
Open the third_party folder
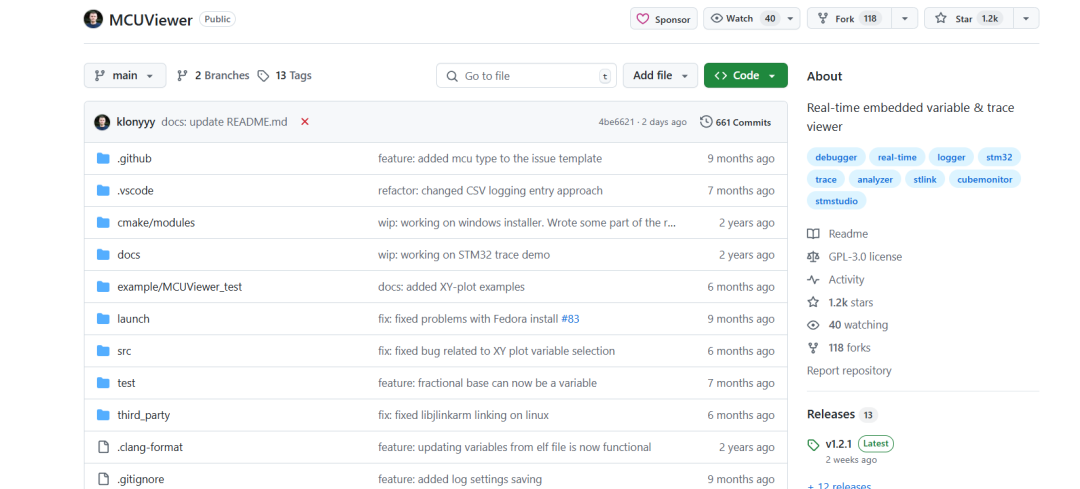click(144, 415)
